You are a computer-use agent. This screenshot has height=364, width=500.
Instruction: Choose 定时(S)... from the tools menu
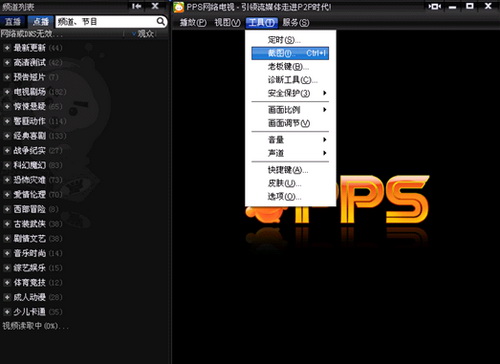(x=290, y=40)
